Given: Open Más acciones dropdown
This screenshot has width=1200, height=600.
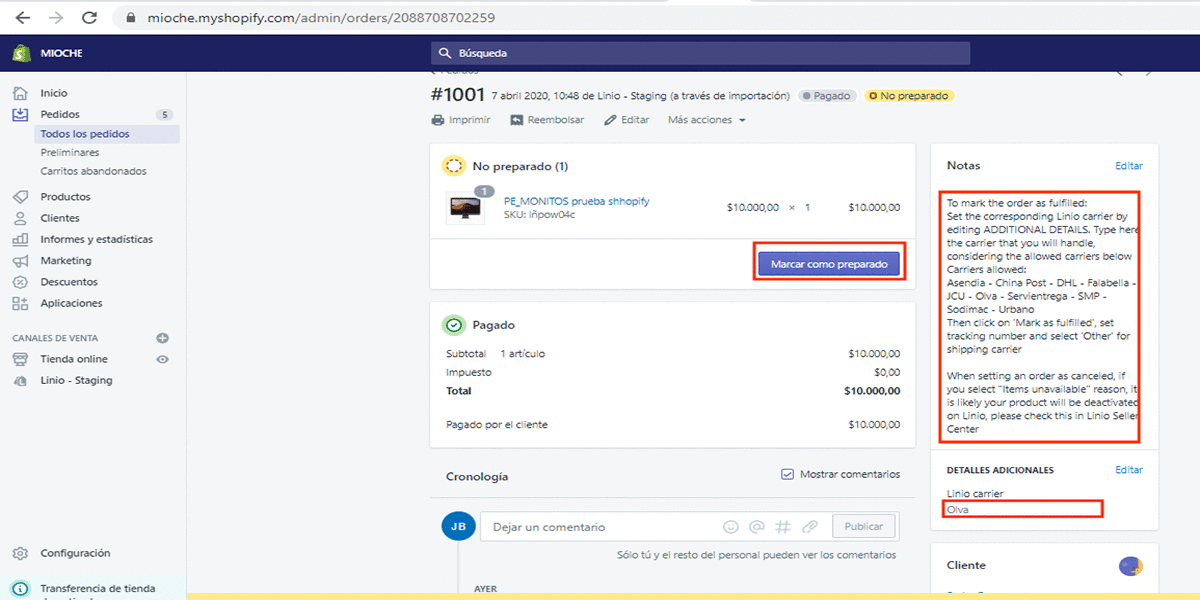Looking at the screenshot, I should 707,120.
